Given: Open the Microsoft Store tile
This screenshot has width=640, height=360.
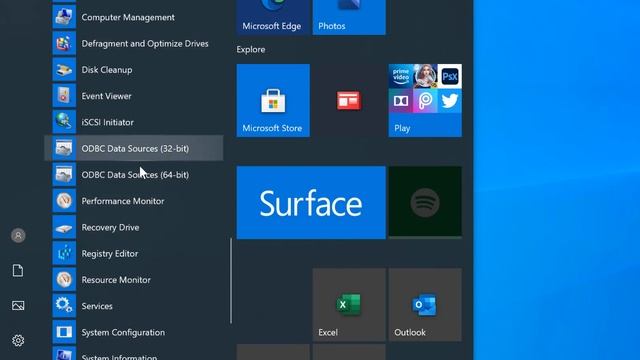Looking at the screenshot, I should click(273, 100).
